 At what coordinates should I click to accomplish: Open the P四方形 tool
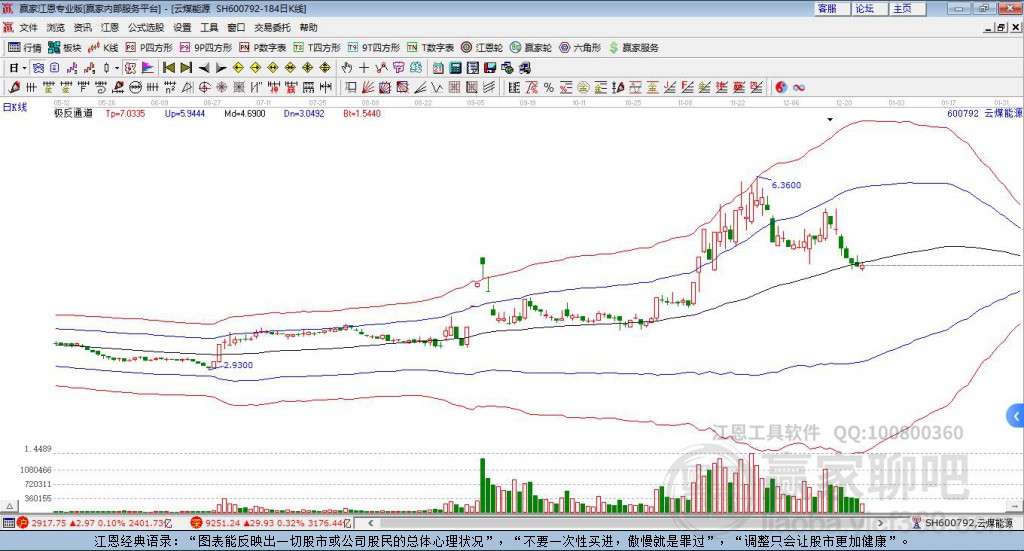[149, 48]
